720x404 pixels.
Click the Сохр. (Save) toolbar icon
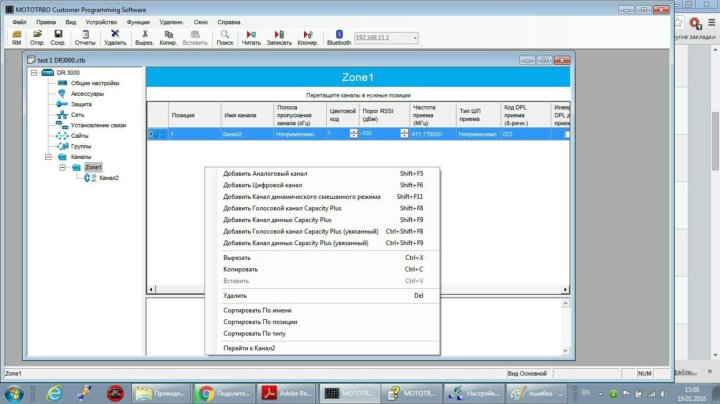click(x=58, y=37)
